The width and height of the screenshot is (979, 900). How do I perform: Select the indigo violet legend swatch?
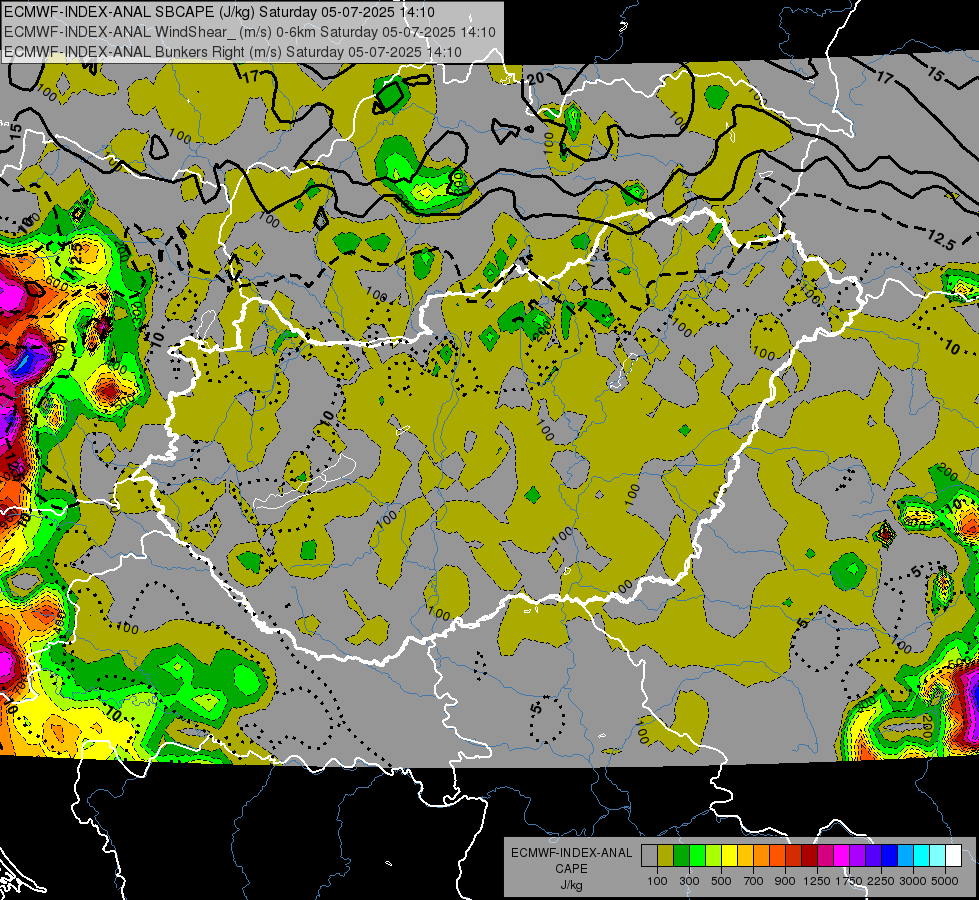(873, 856)
